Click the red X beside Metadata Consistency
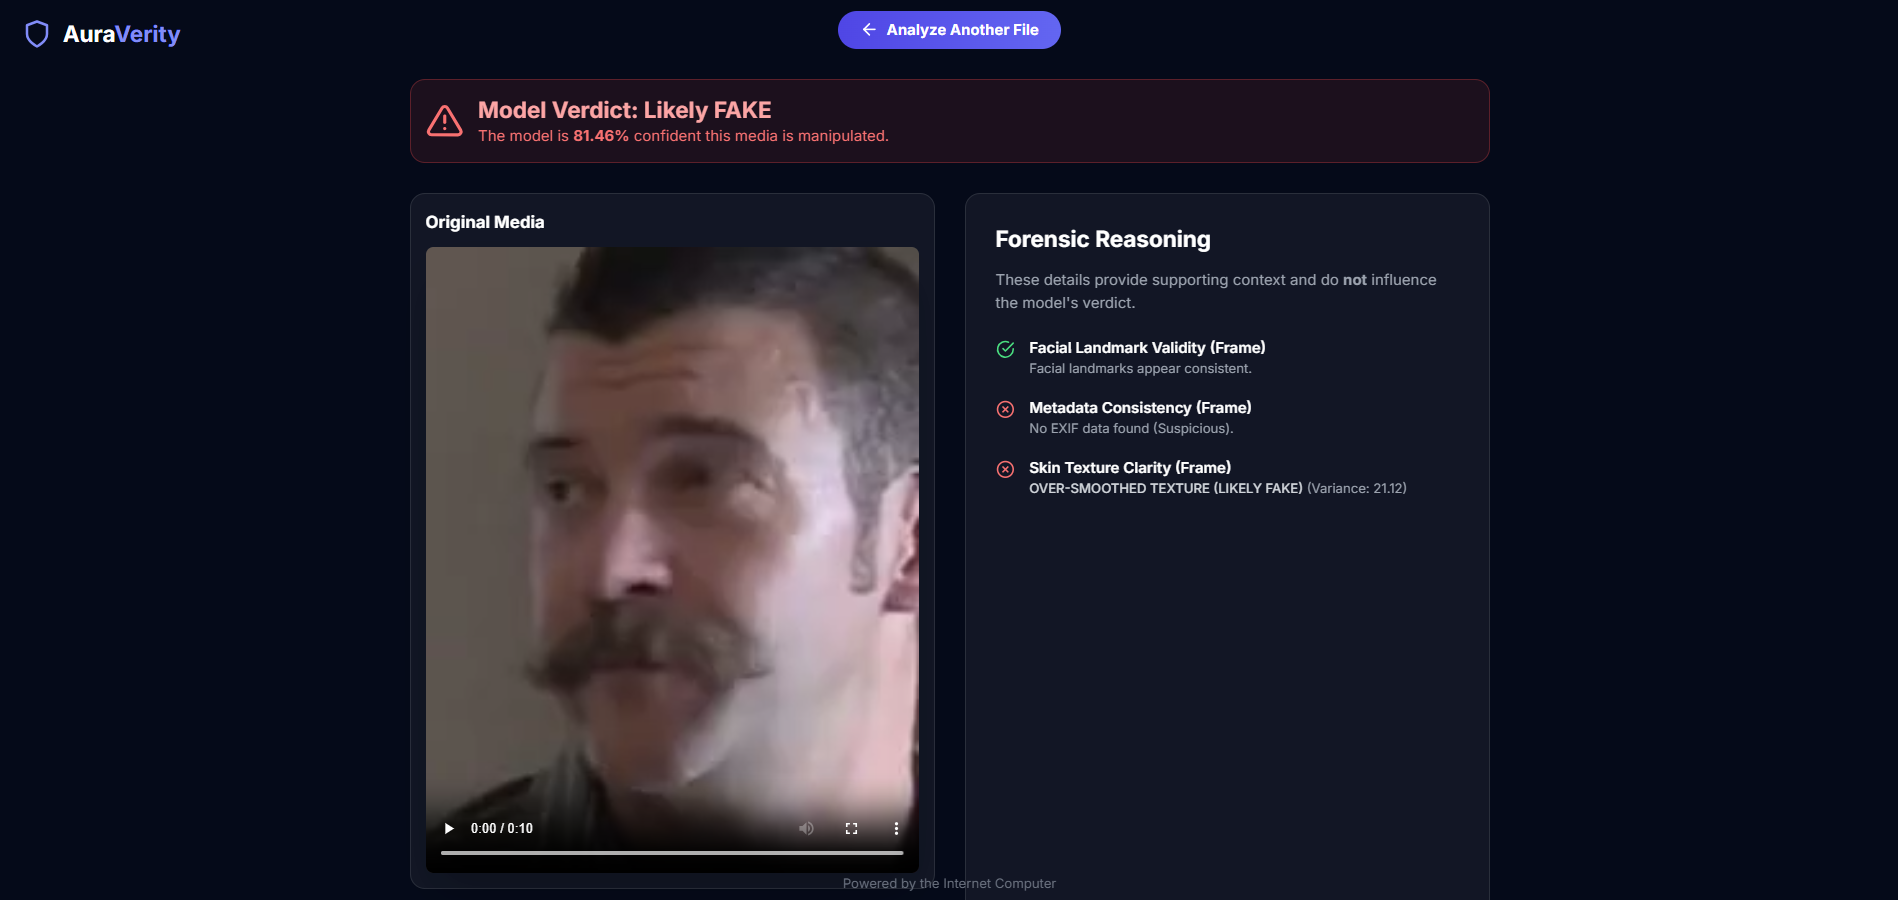 (1004, 409)
